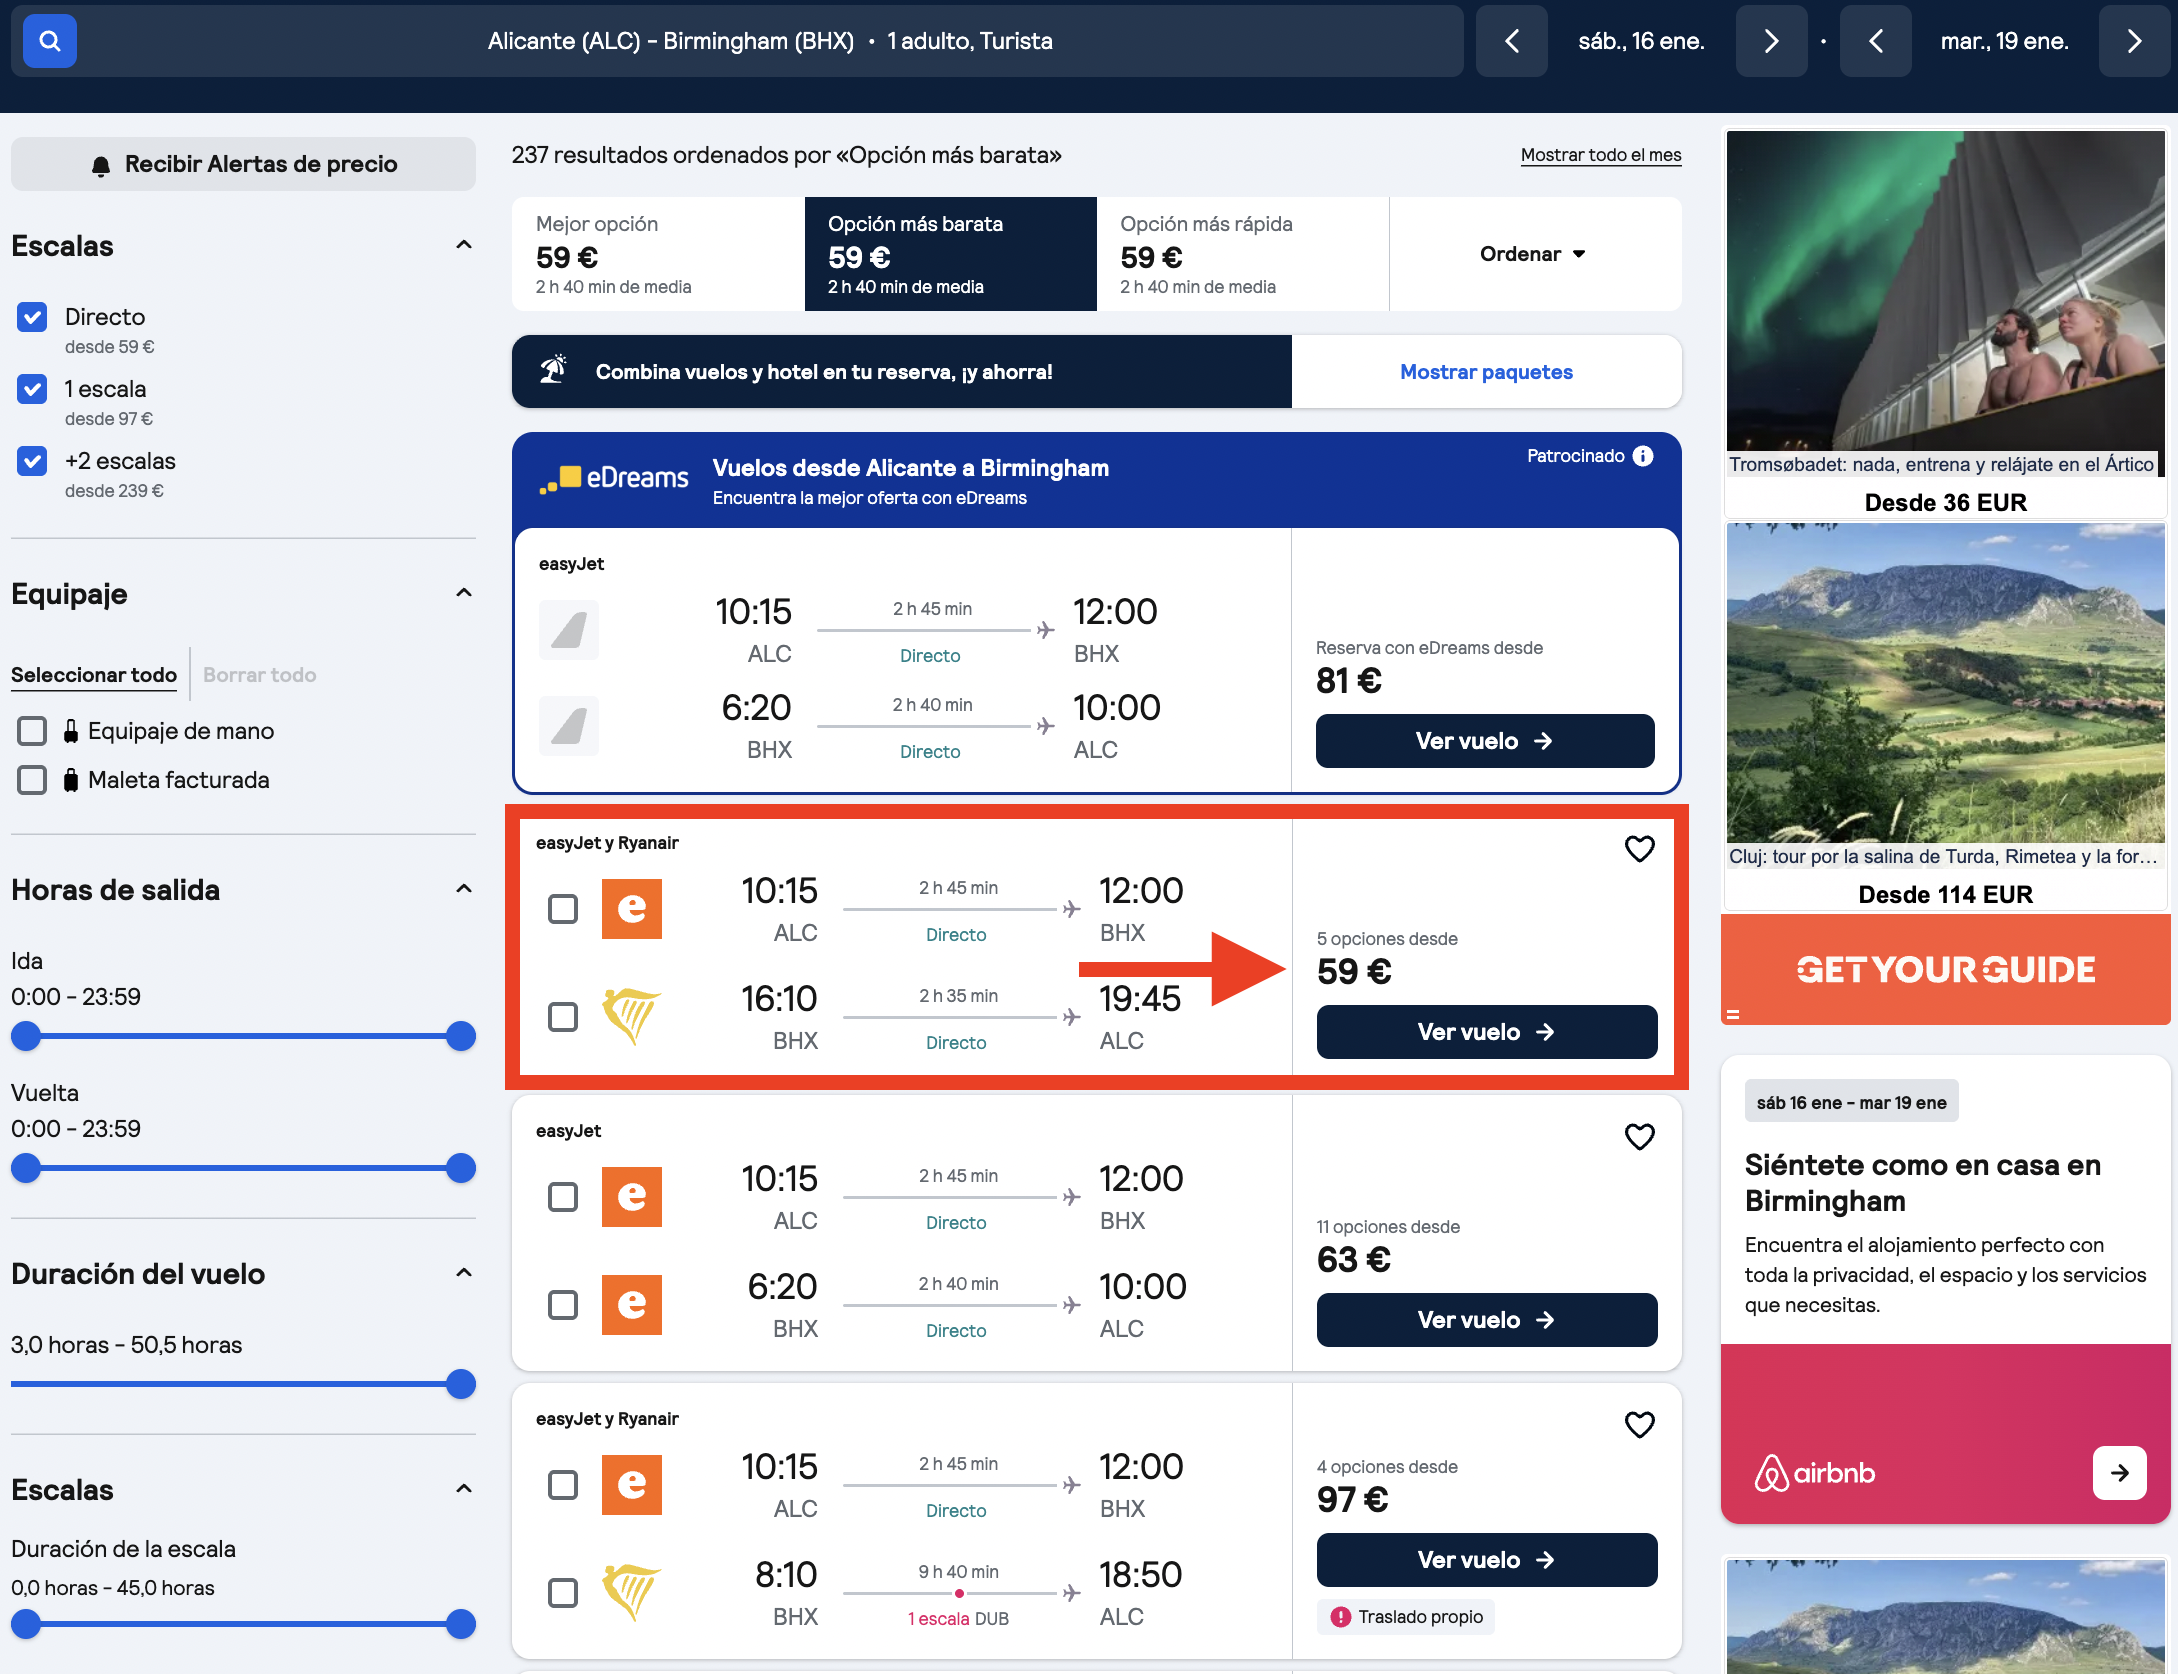
Task: Click the bell icon in Recibir Alertas de precio
Action: click(x=101, y=165)
